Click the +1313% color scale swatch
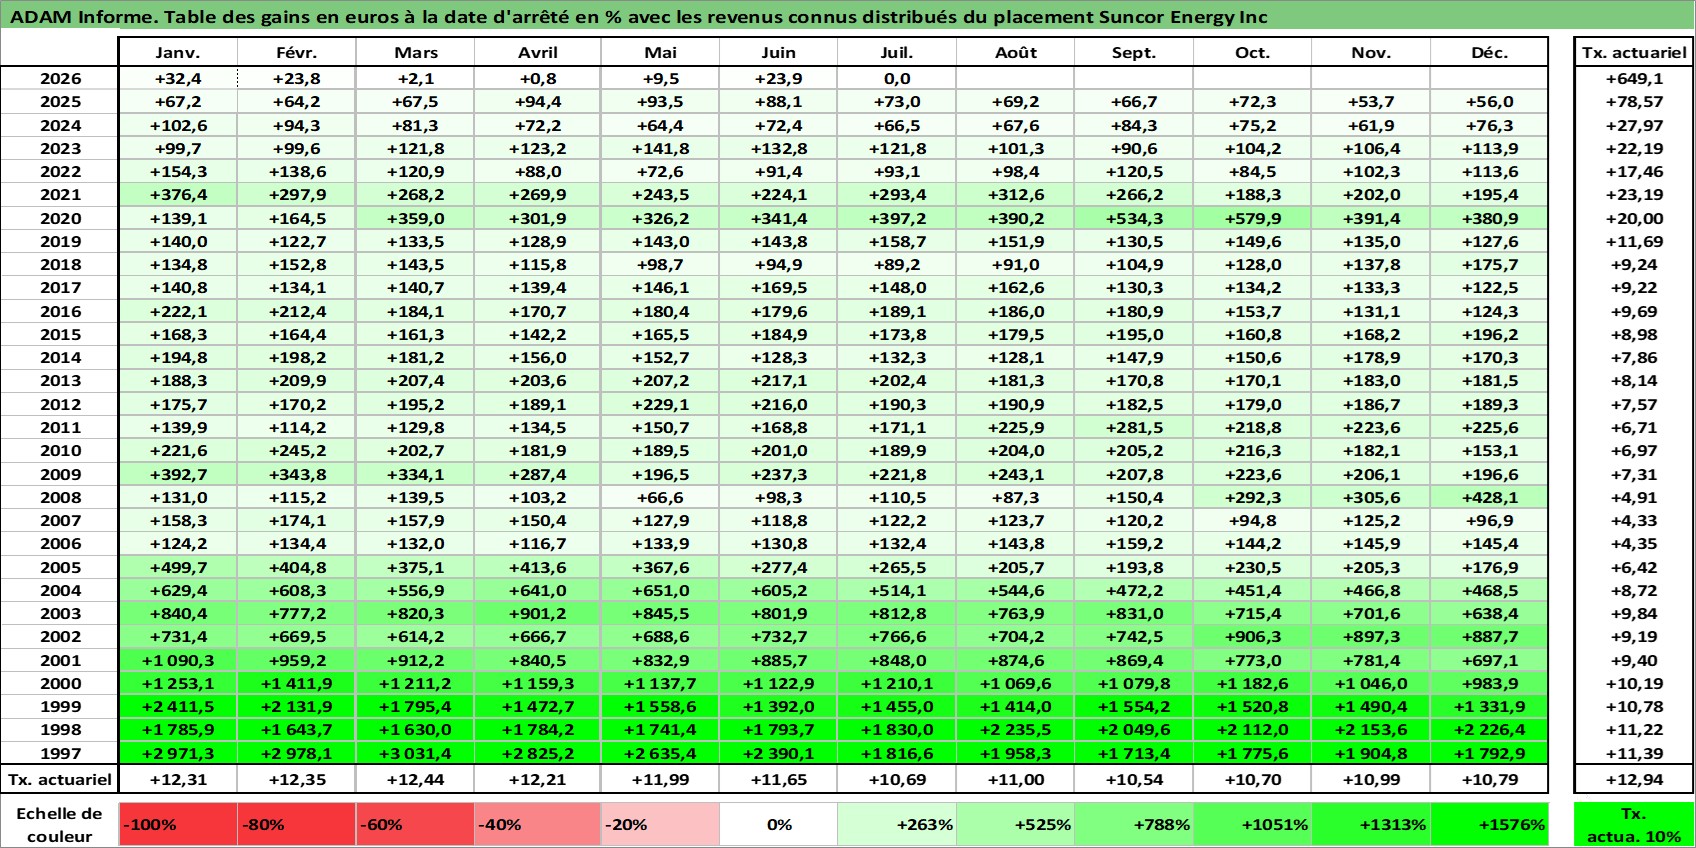The image size is (1696, 848). pyautogui.click(x=1371, y=825)
